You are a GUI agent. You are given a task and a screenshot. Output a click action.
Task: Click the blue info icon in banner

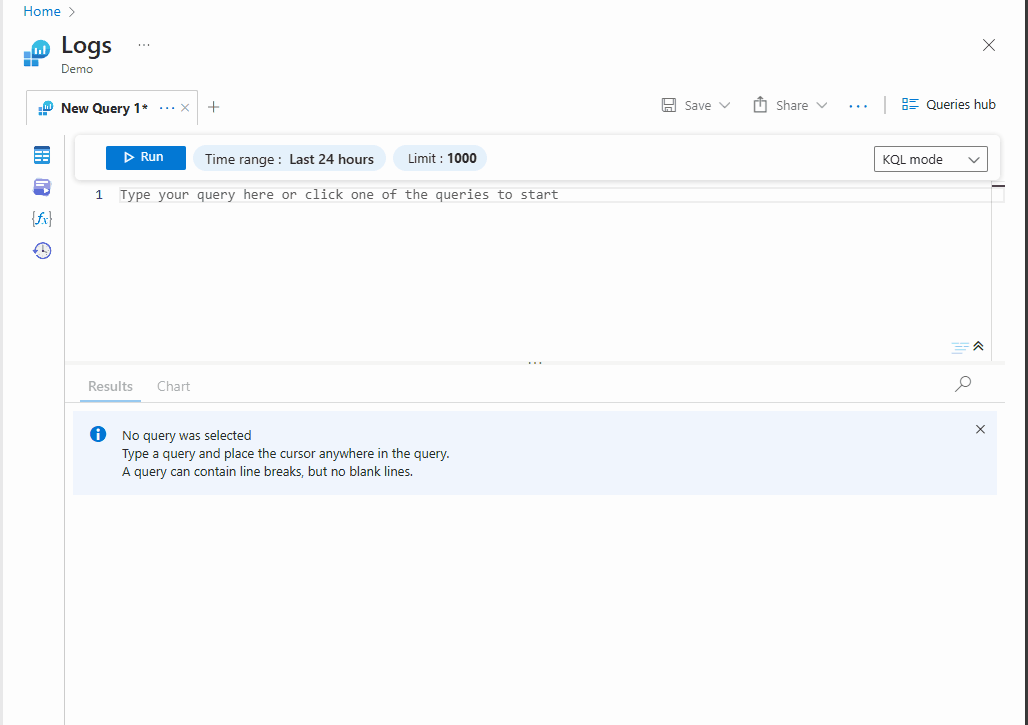point(98,434)
